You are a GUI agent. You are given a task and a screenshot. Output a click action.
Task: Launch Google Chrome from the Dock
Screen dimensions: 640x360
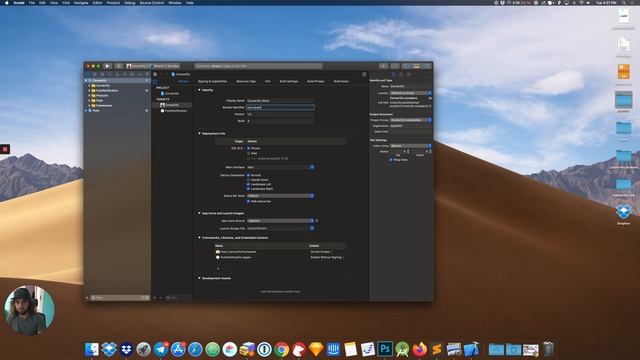[x=282, y=349]
